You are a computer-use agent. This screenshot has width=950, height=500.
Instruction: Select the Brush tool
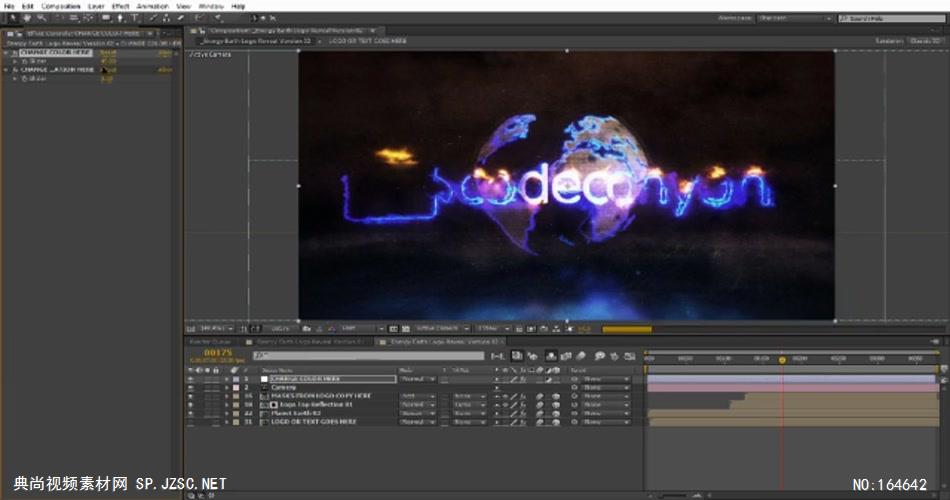tap(153, 18)
